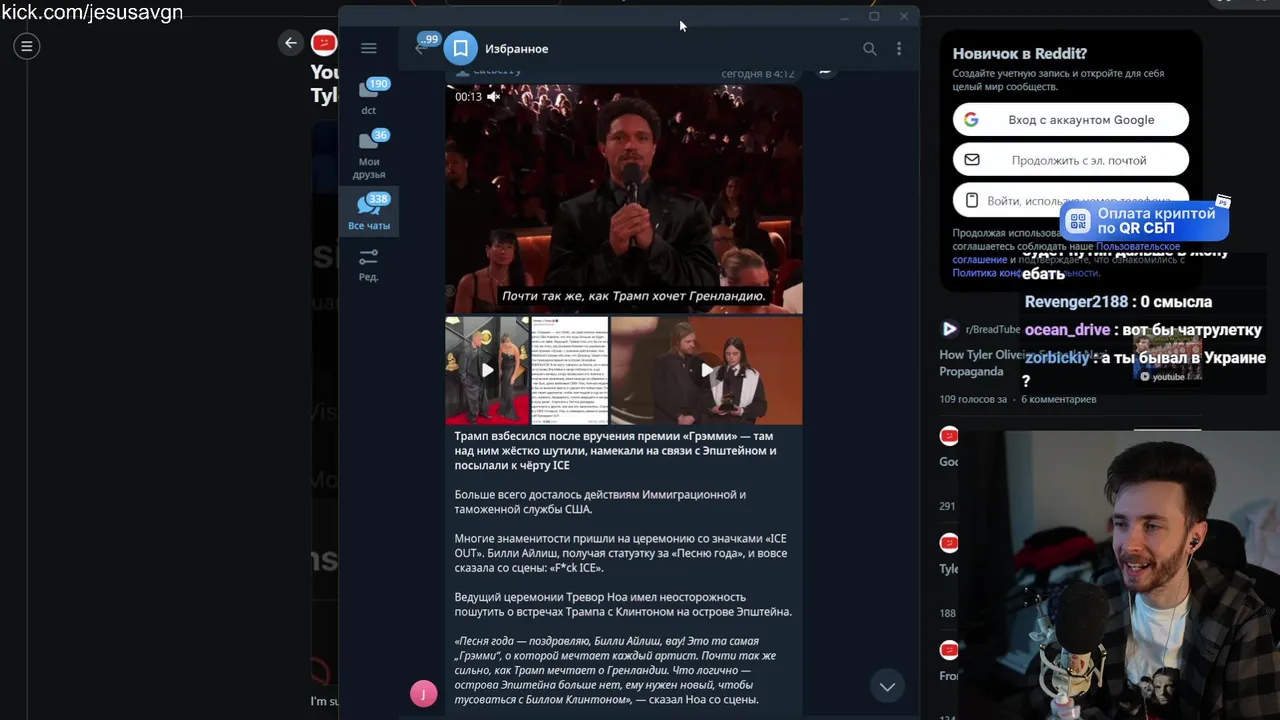Click the Избранное chat title

516,49
